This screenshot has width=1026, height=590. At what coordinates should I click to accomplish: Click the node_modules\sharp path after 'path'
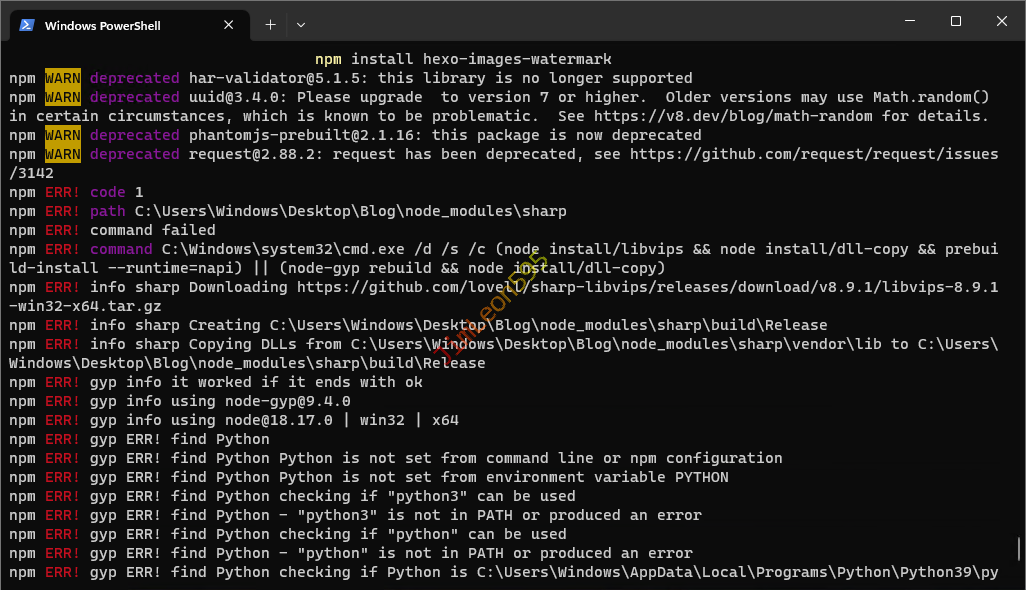tap(350, 211)
